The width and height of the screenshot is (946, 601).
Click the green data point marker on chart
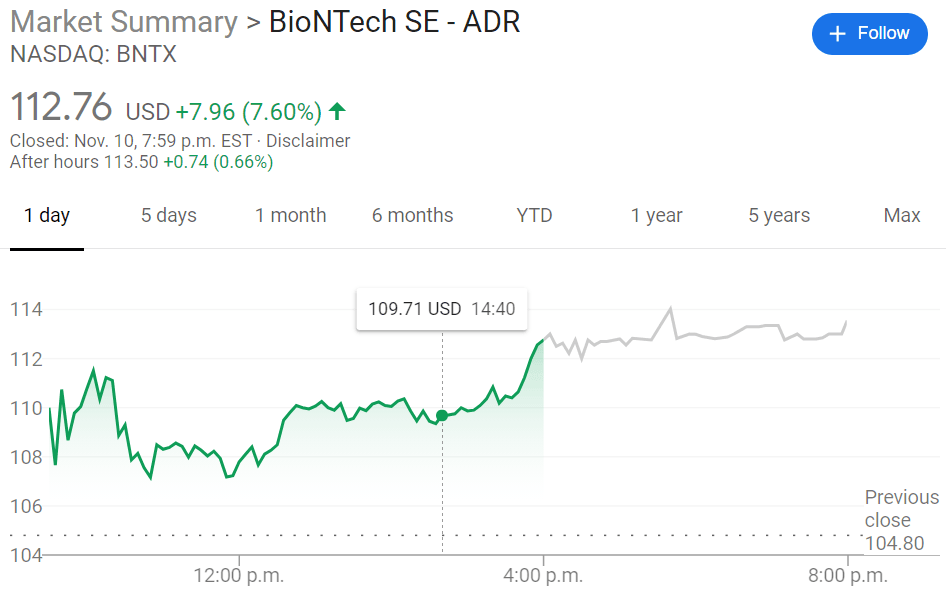click(x=441, y=414)
